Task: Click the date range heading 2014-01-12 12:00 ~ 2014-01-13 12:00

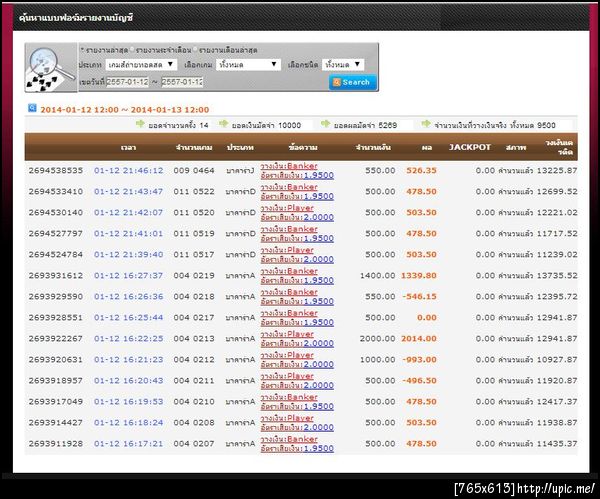Action: (x=125, y=110)
